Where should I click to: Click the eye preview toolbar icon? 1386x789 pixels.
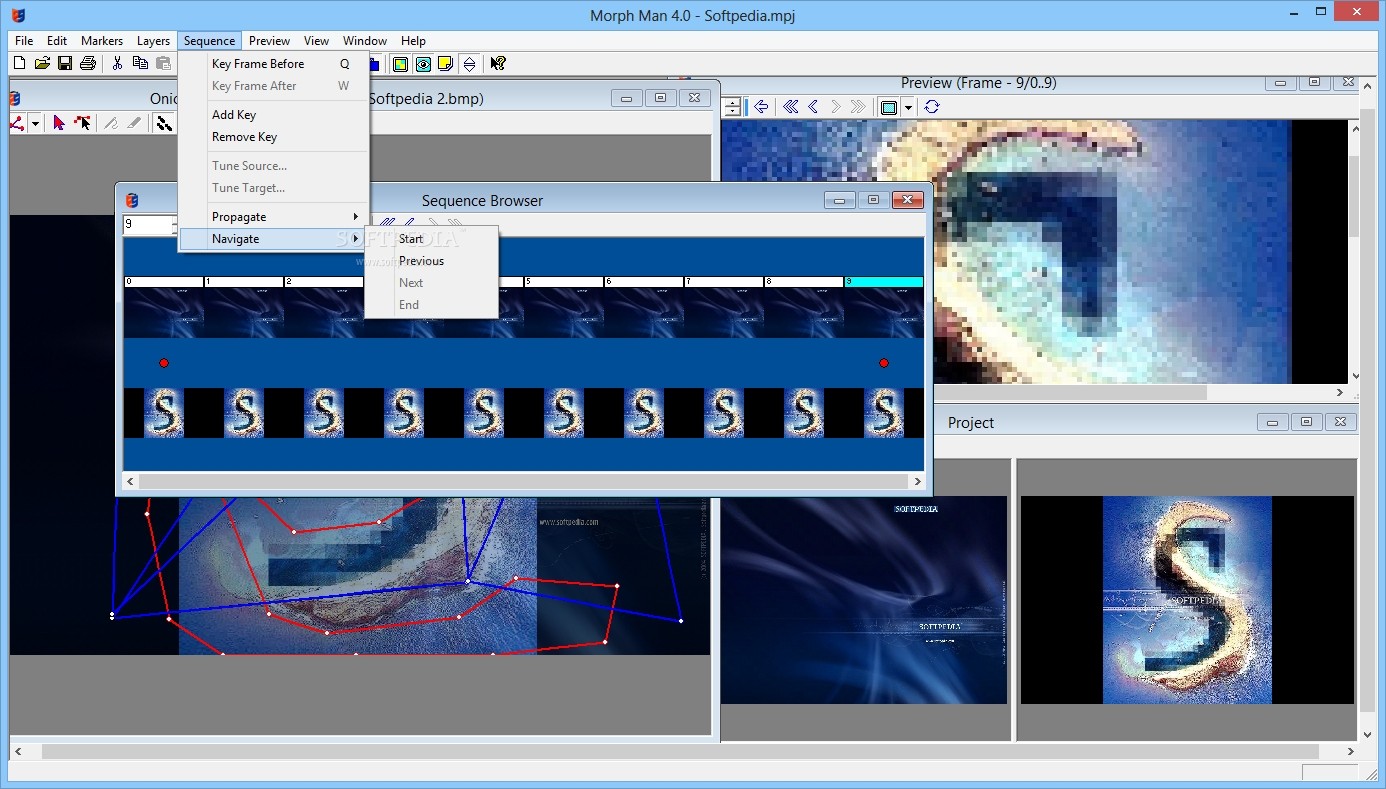(x=423, y=64)
